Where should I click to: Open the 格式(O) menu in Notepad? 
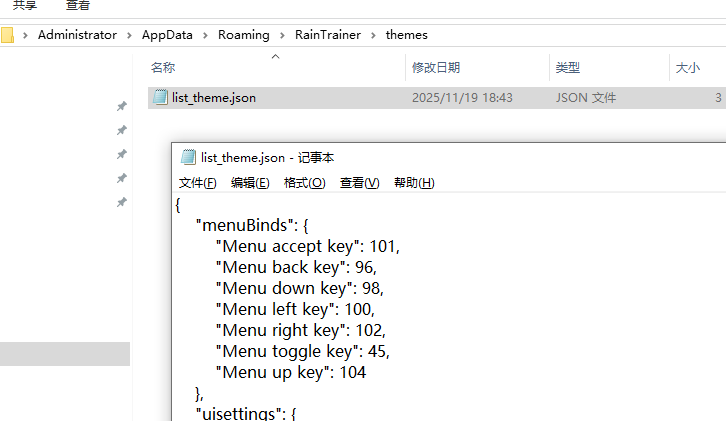[x=304, y=183]
